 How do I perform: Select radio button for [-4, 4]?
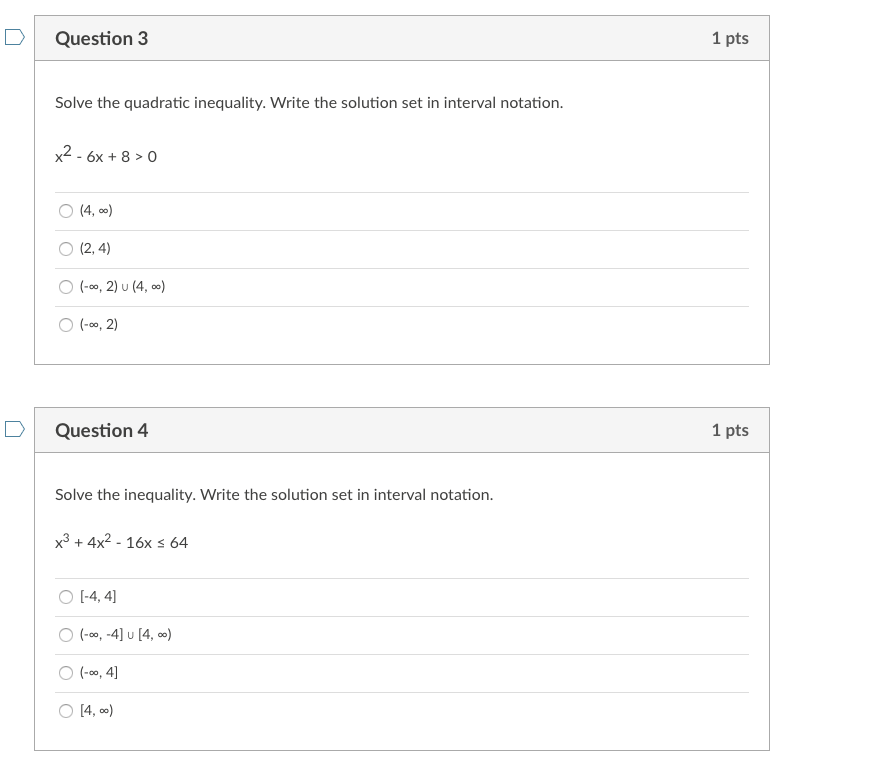point(66,597)
